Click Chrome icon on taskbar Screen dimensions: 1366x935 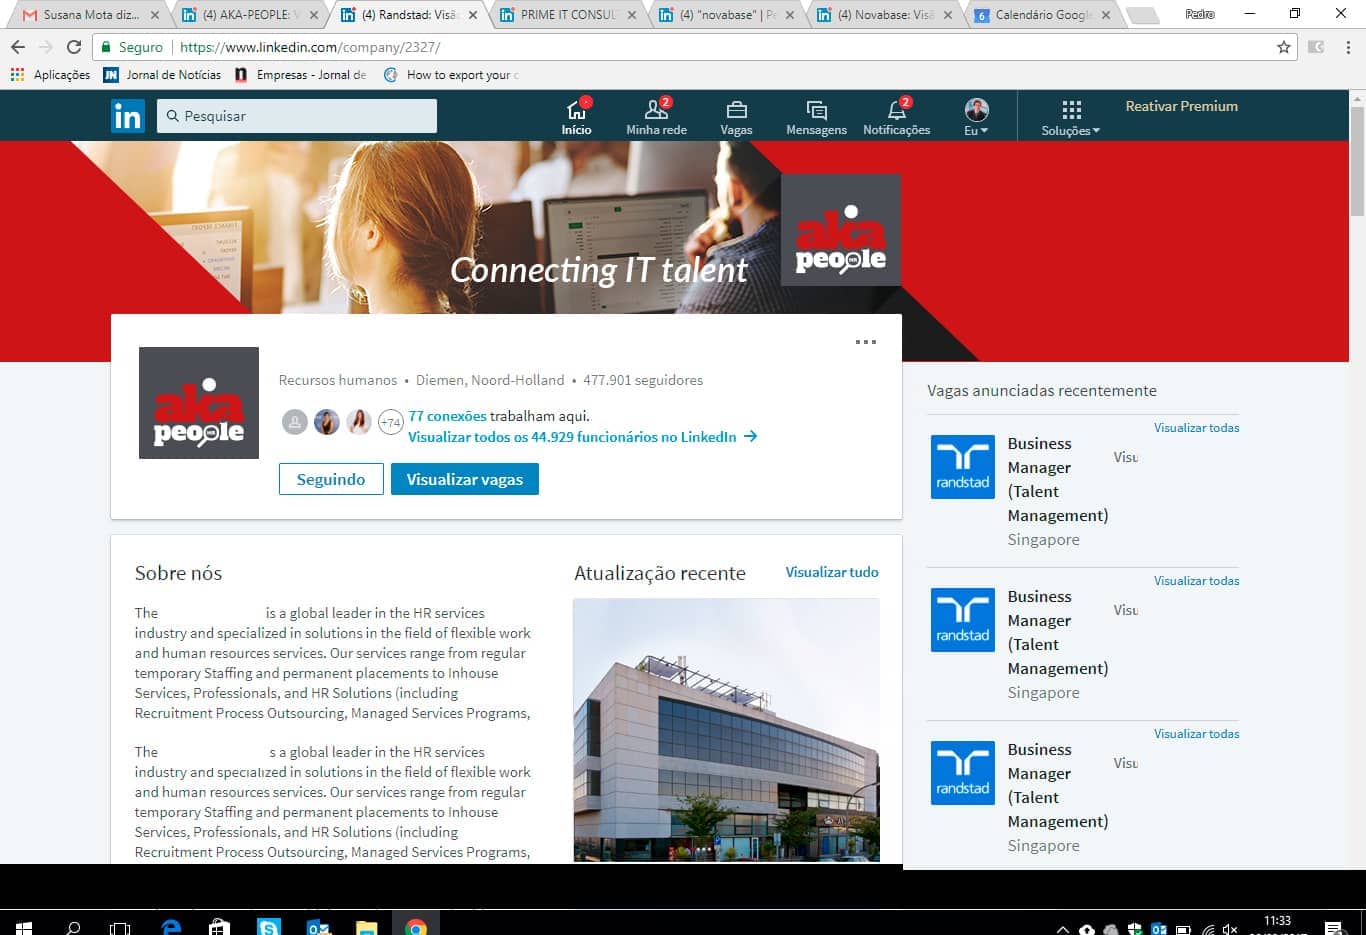tap(416, 927)
